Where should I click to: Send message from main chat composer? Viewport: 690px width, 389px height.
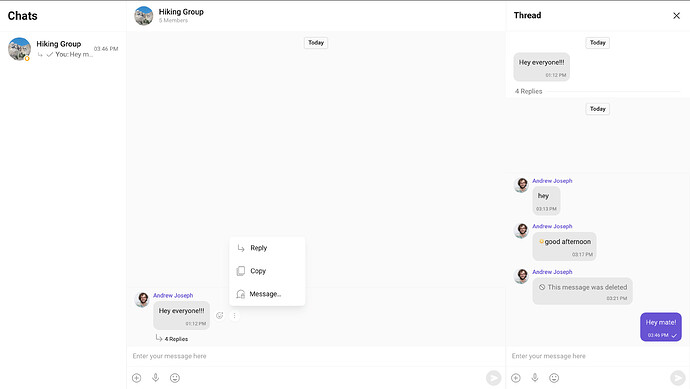tap(494, 378)
